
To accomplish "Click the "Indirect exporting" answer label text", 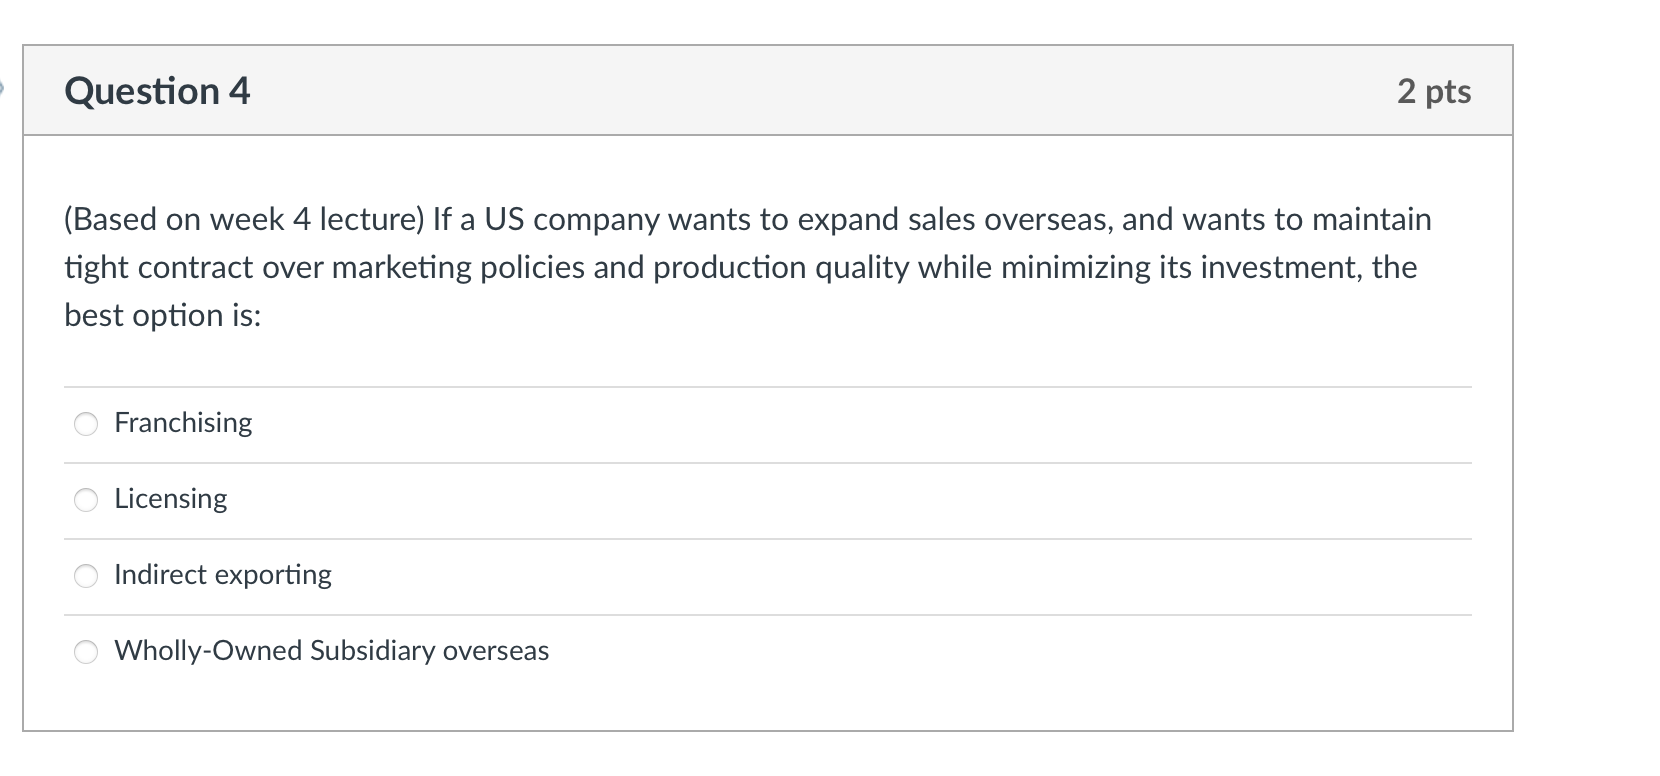I will point(223,575).
